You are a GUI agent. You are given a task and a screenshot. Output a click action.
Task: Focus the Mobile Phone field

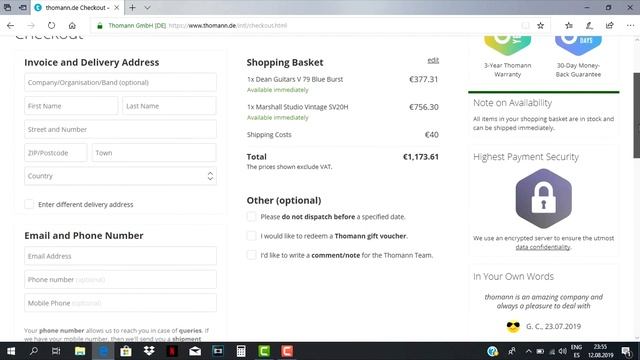pyautogui.click(x=120, y=303)
